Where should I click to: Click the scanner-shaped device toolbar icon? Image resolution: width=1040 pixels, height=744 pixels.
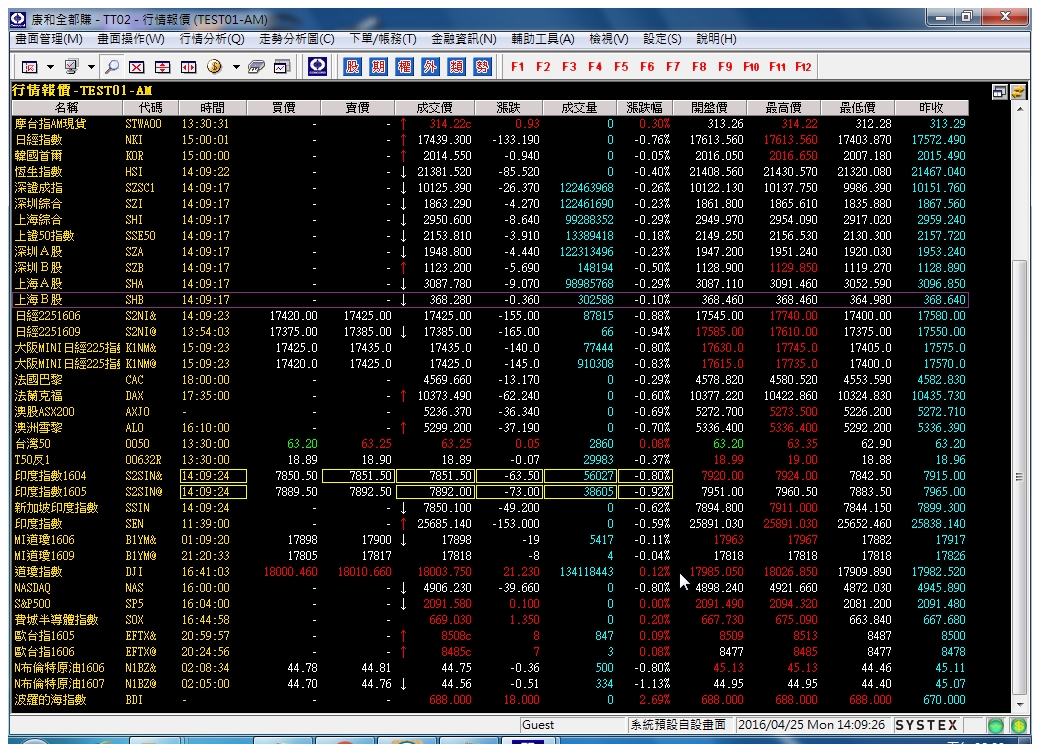[x=256, y=67]
